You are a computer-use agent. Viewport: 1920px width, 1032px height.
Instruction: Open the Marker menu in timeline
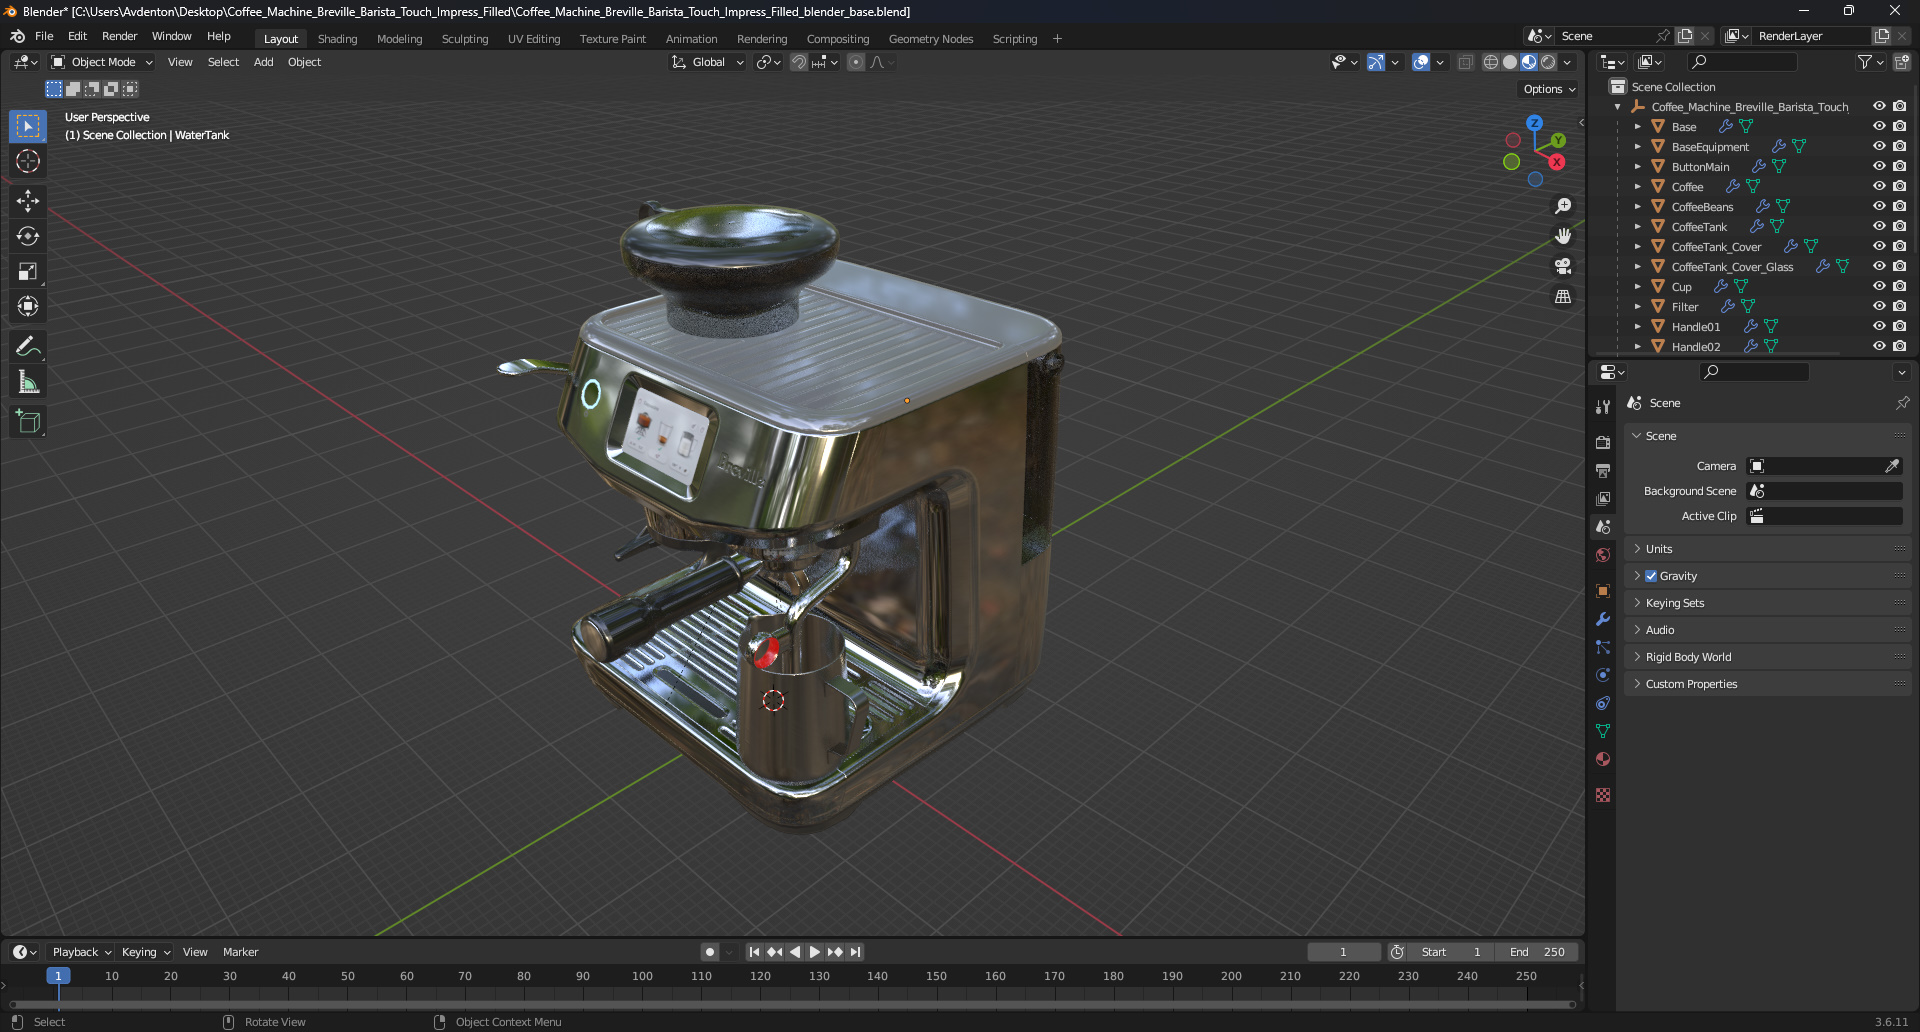point(240,952)
